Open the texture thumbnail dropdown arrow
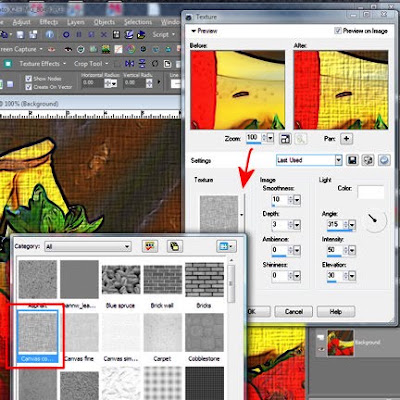400x400 pixels. [242, 215]
